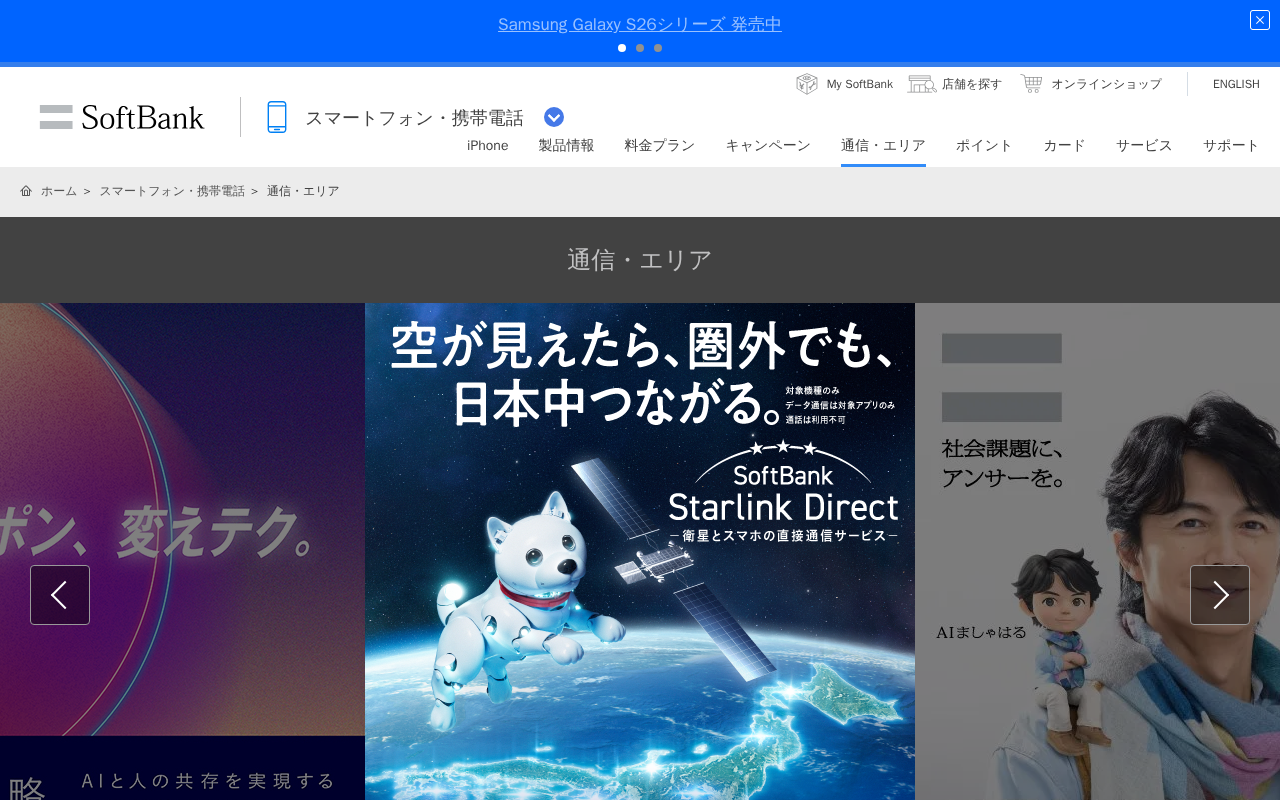Viewport: 1280px width, 800px height.
Task: Click the online shop cart icon
Action: [1031, 83]
